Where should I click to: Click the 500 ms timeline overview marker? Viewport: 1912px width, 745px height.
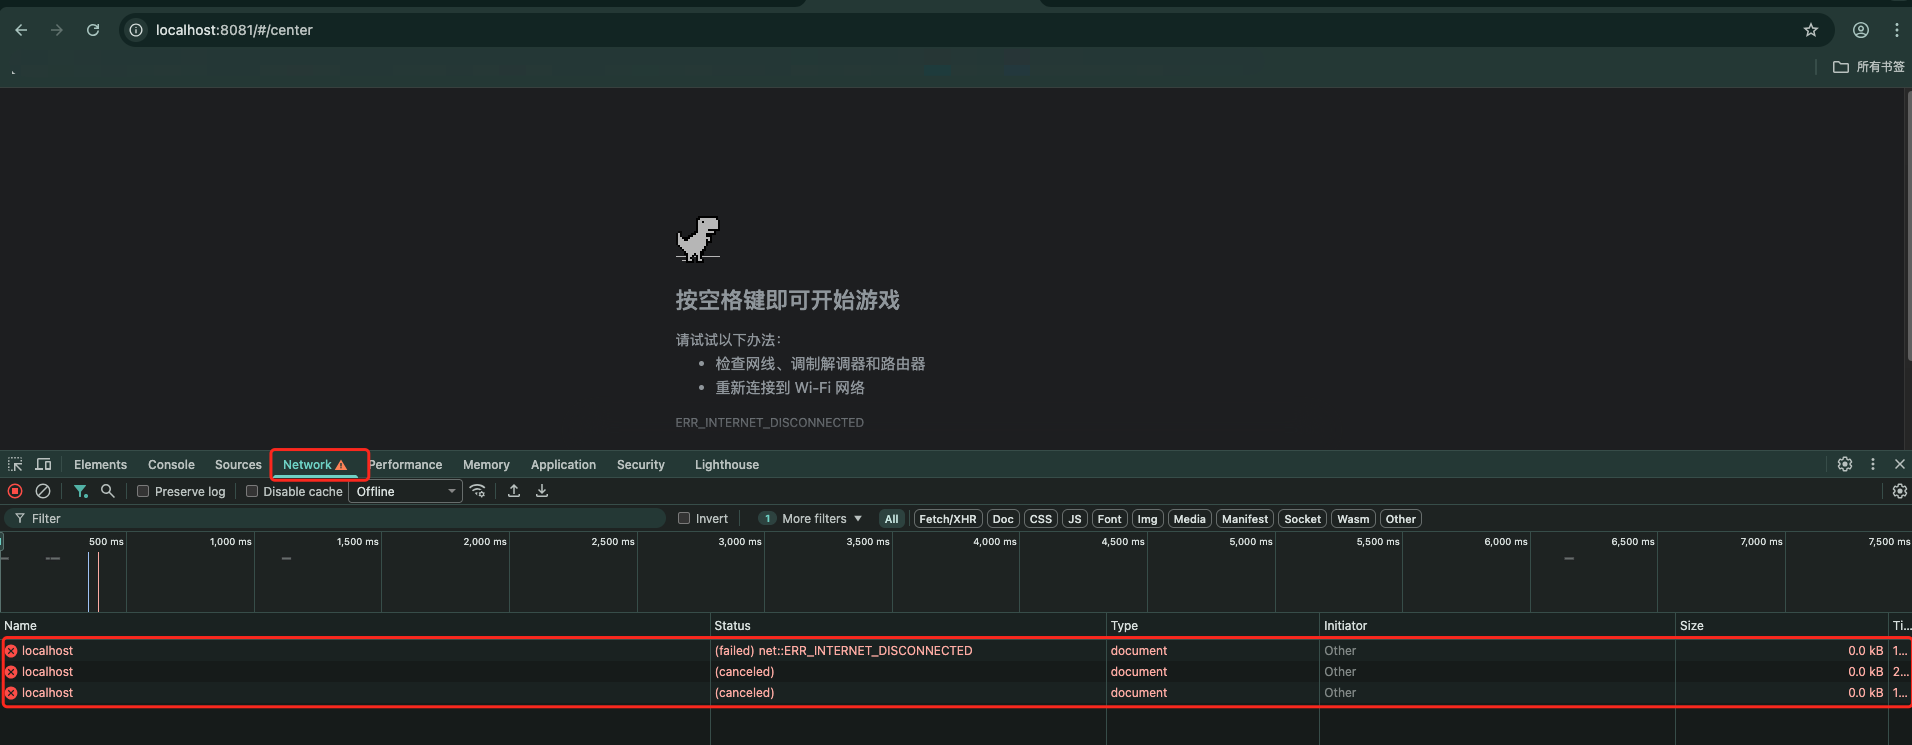tap(106, 542)
